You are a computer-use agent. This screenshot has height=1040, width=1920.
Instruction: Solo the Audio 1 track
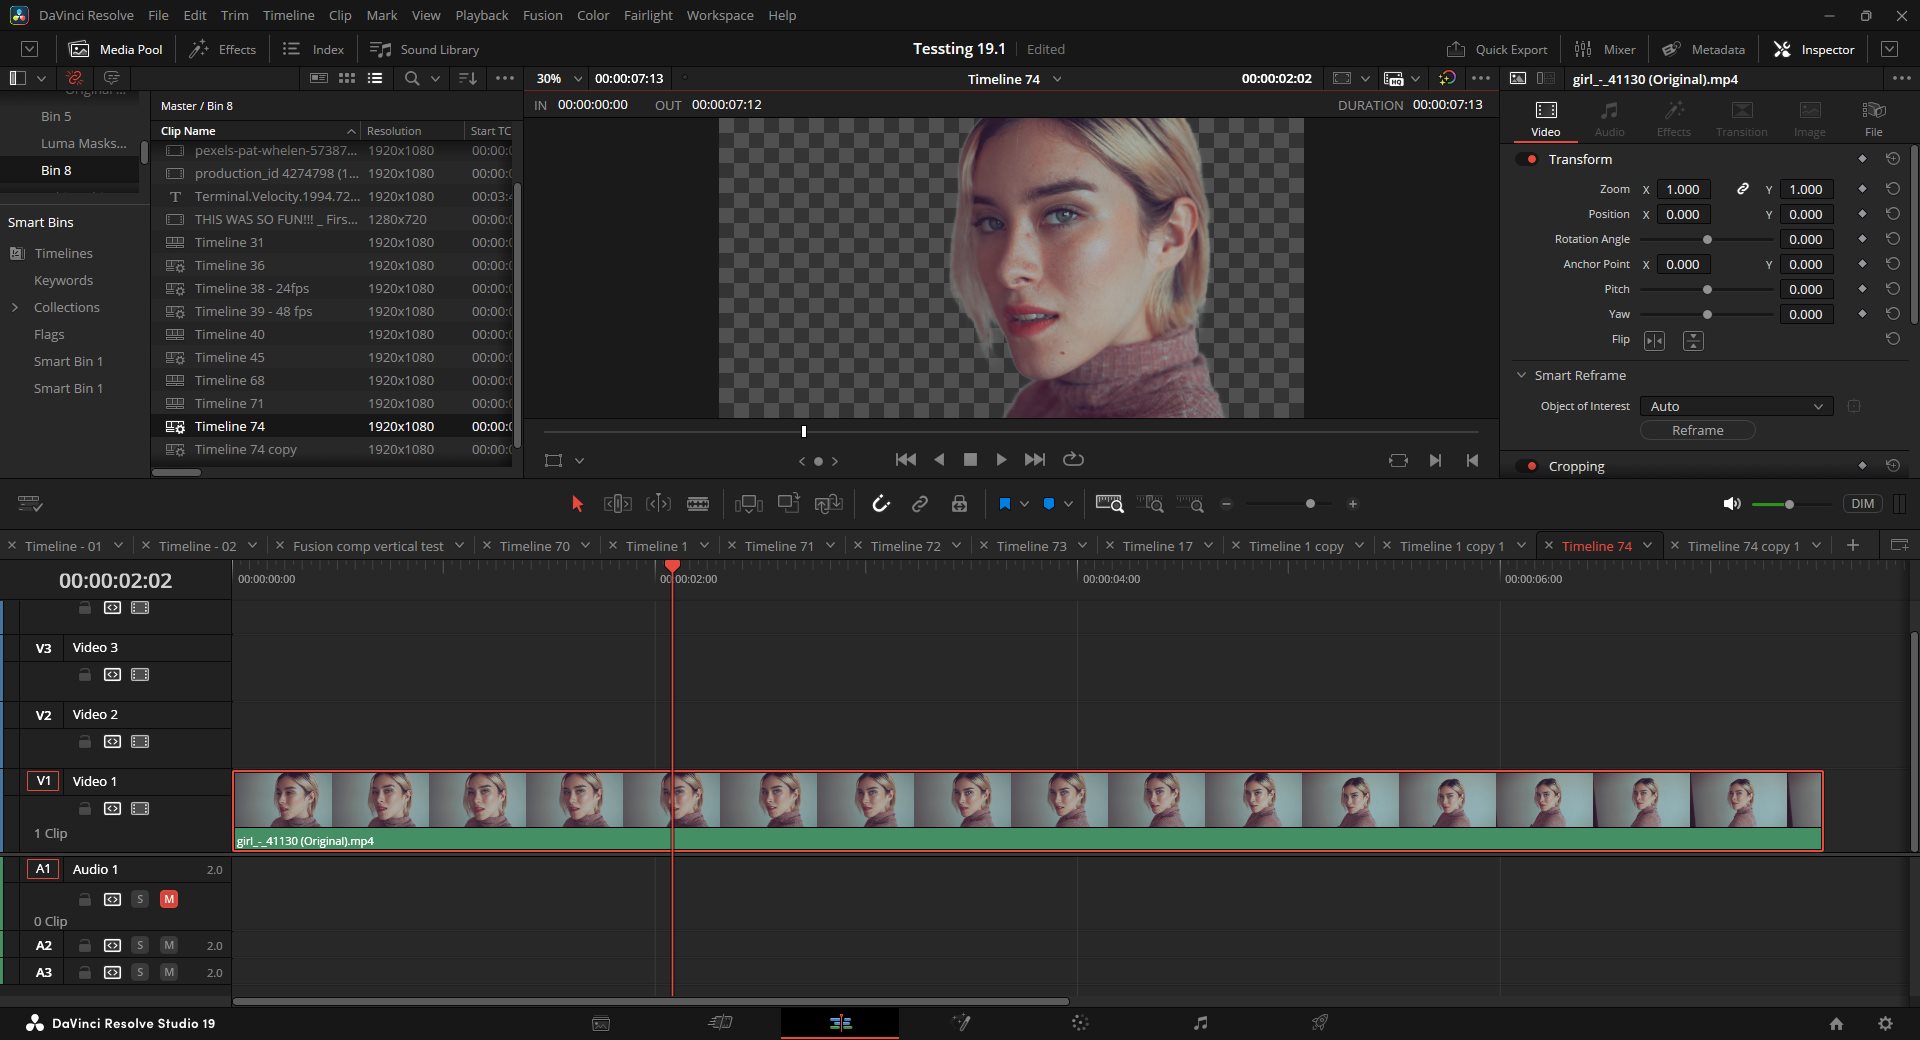click(140, 899)
